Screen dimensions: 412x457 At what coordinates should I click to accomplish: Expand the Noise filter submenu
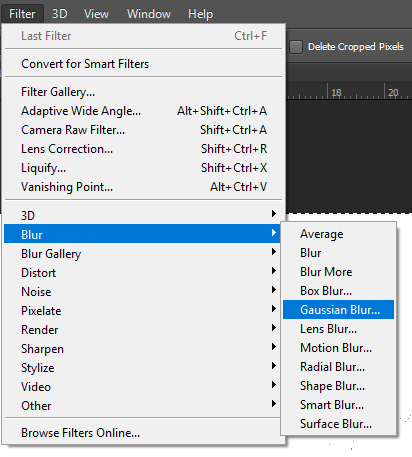click(142, 292)
